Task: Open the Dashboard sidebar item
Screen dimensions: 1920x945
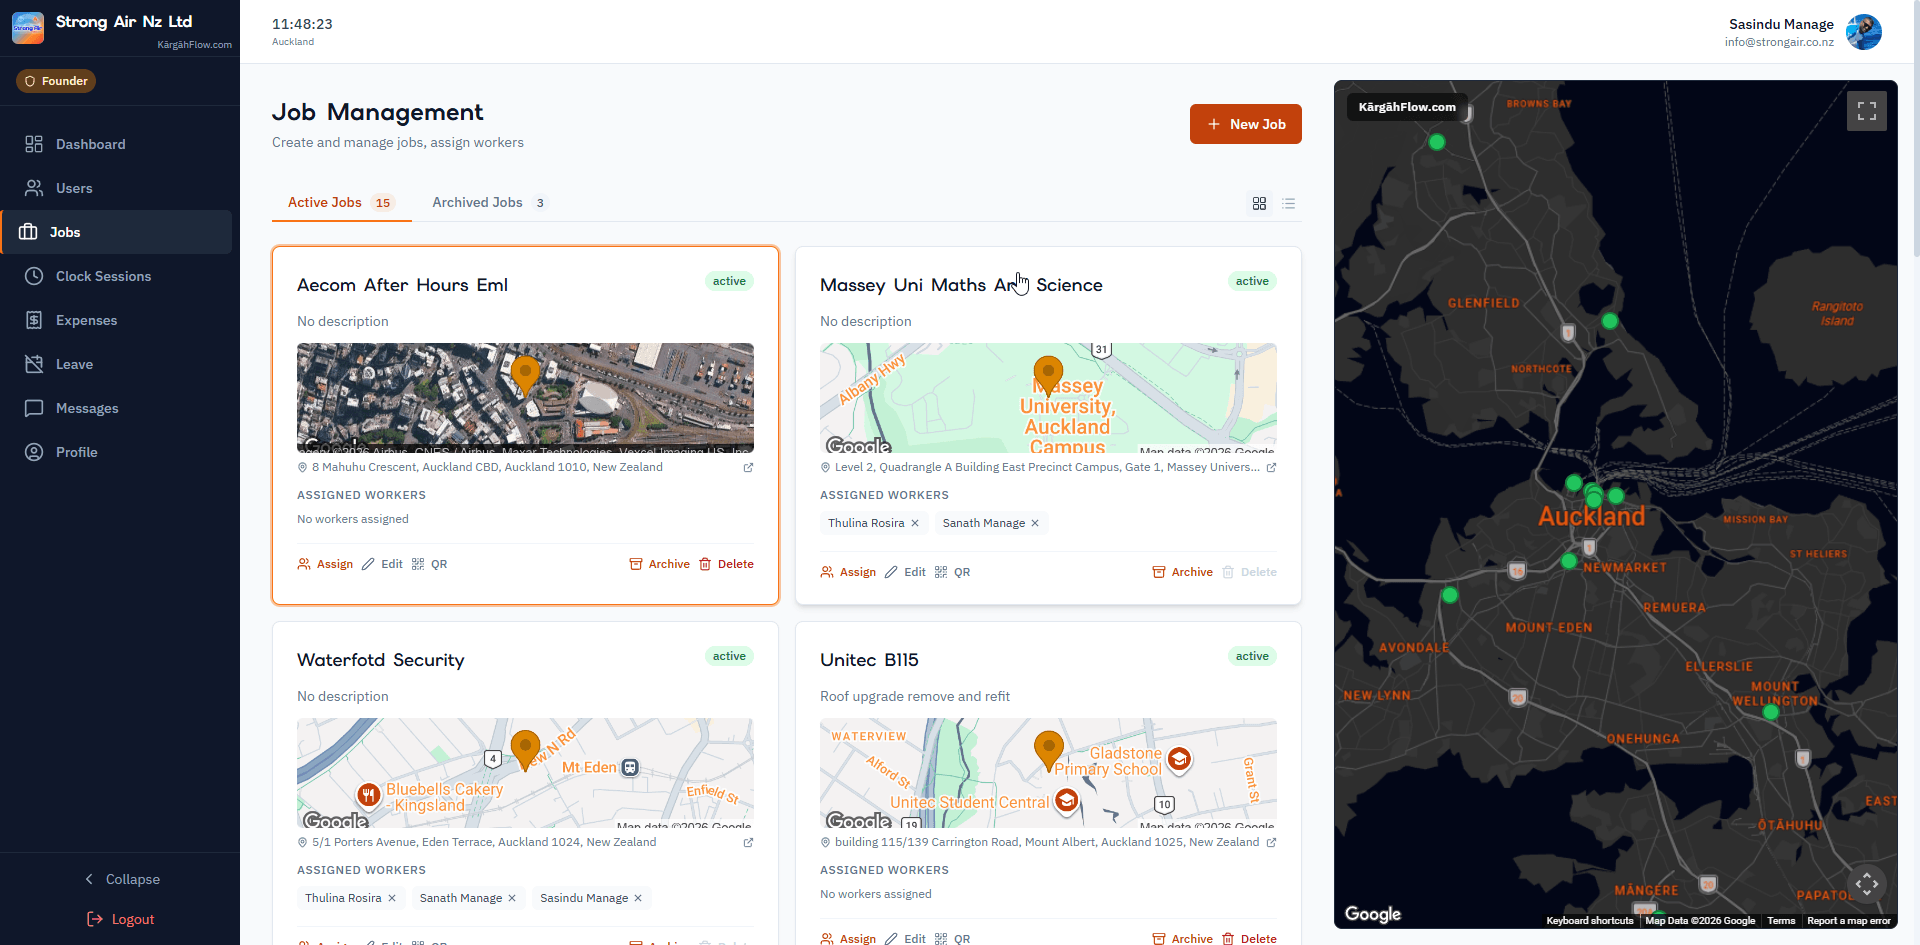Action: click(120, 144)
